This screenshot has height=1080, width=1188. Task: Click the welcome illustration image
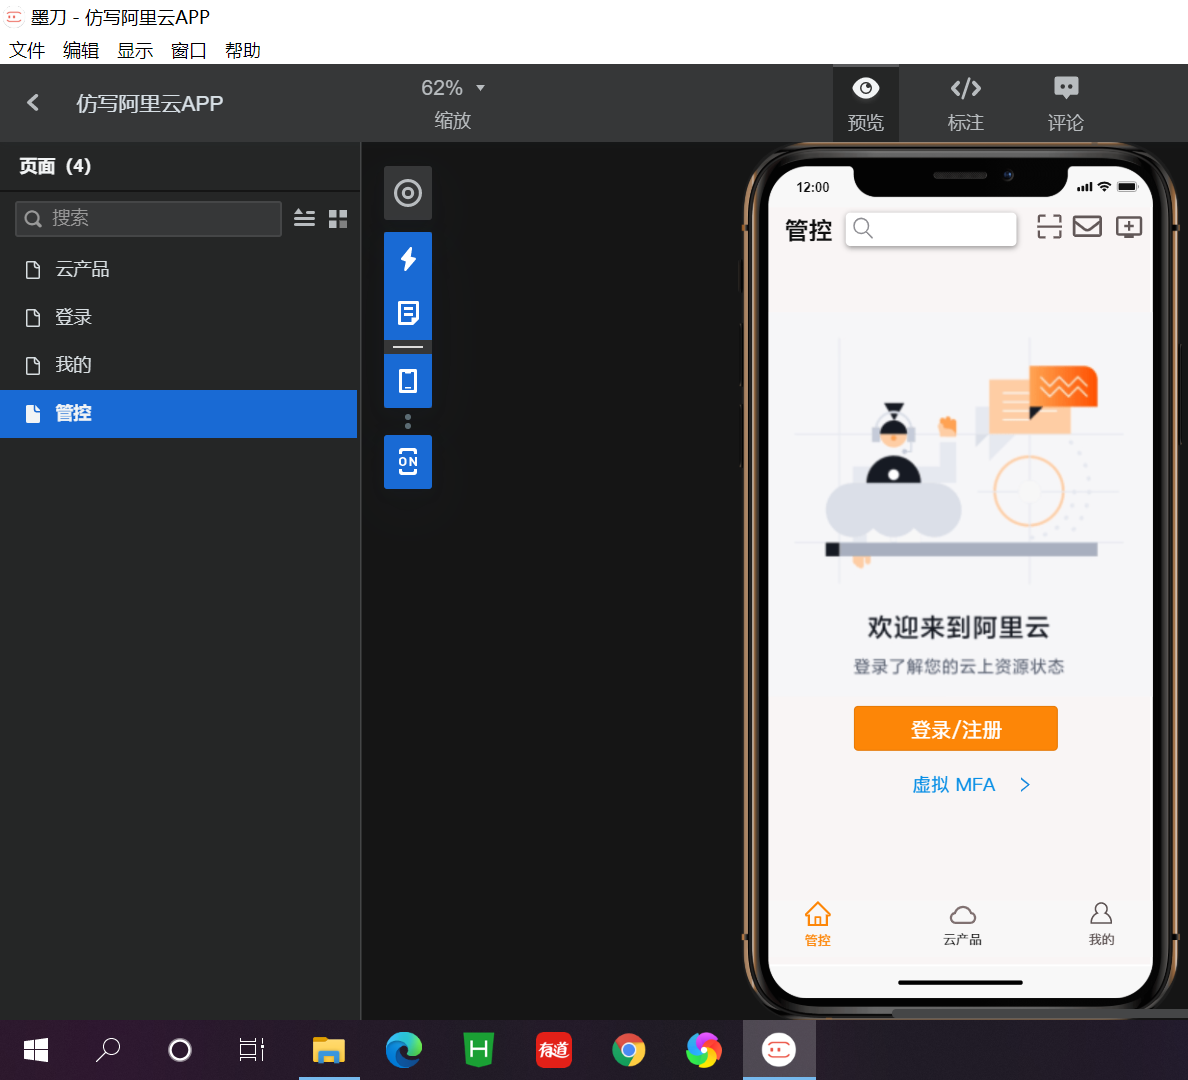pos(960,460)
